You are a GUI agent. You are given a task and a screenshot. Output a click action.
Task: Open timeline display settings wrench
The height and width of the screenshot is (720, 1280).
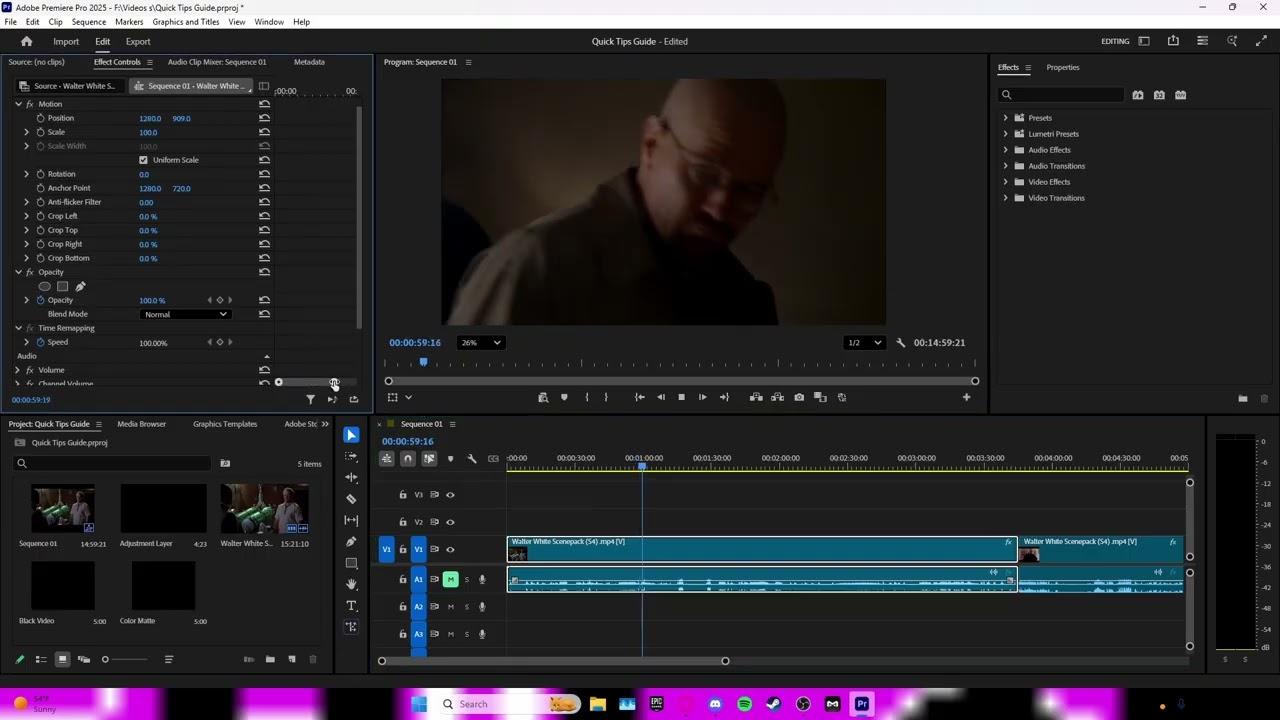[x=472, y=459]
